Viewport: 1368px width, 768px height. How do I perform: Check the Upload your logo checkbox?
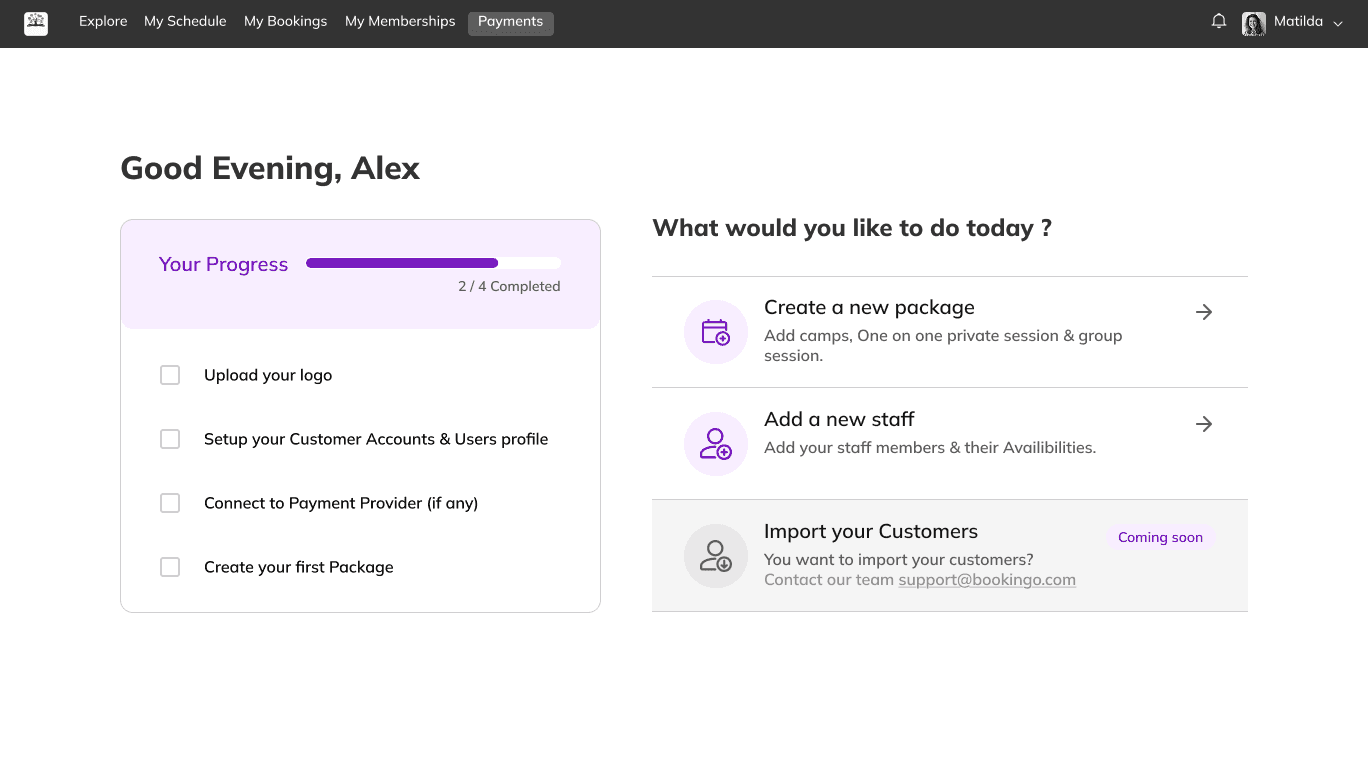[x=170, y=375]
